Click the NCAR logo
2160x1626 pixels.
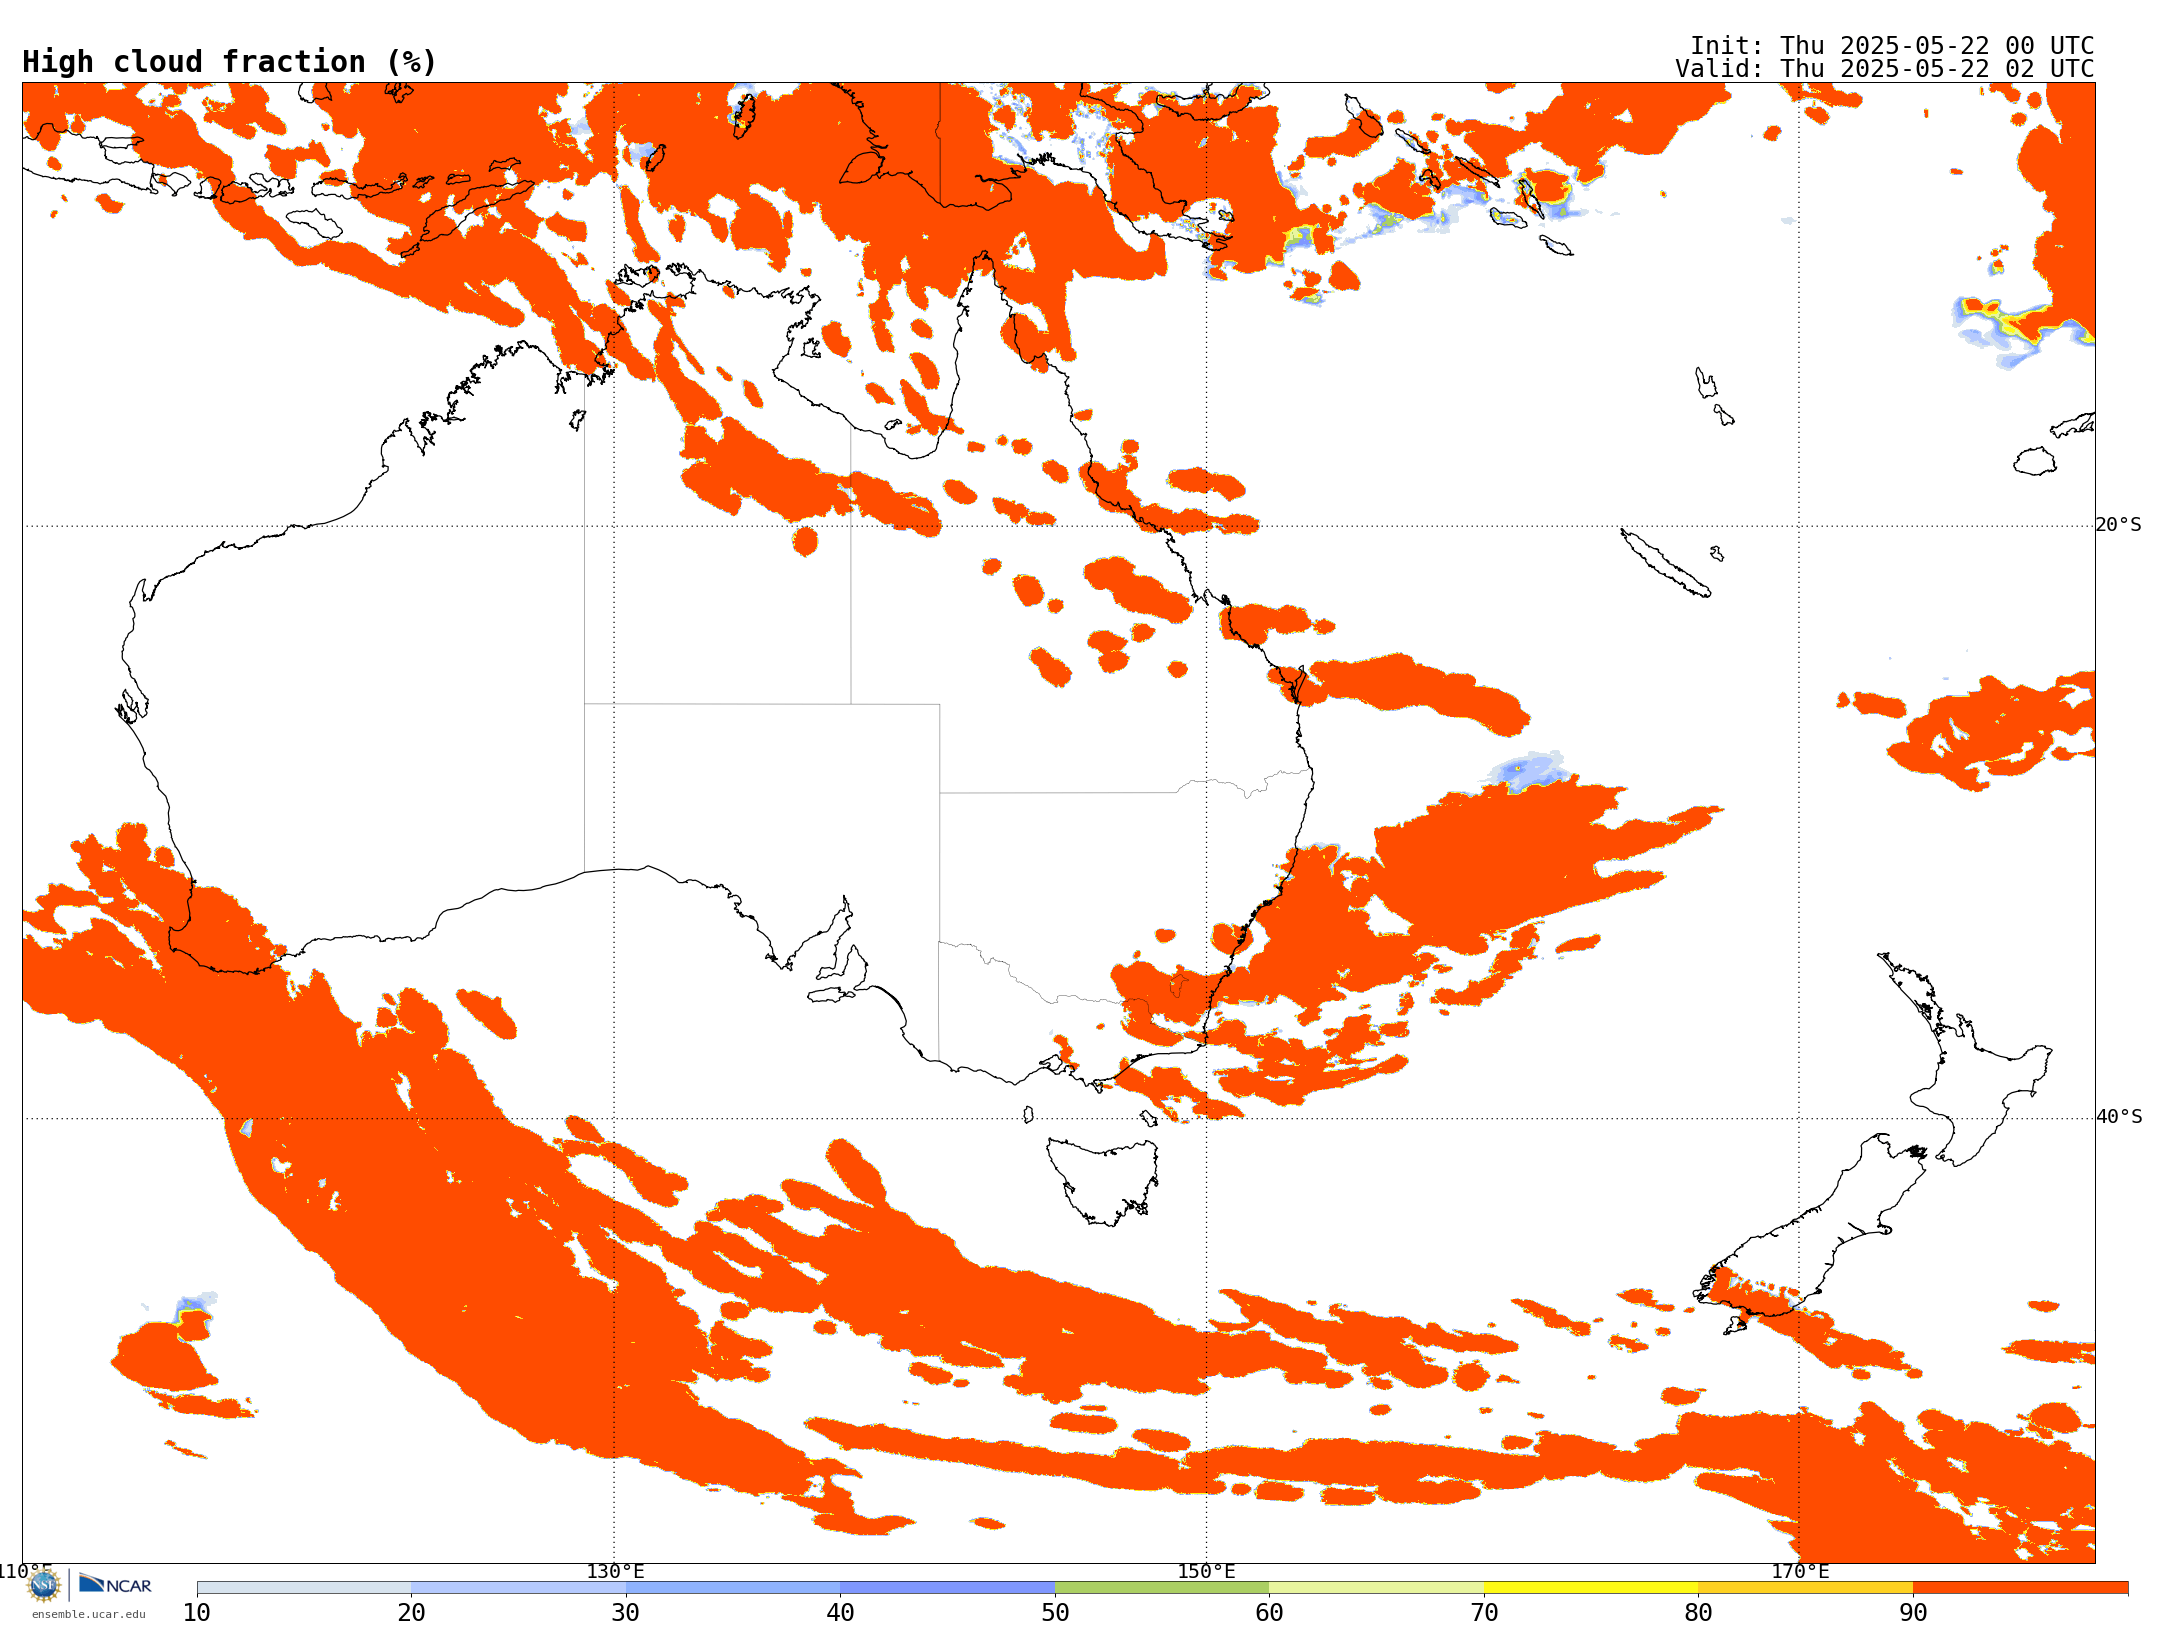coord(115,1584)
